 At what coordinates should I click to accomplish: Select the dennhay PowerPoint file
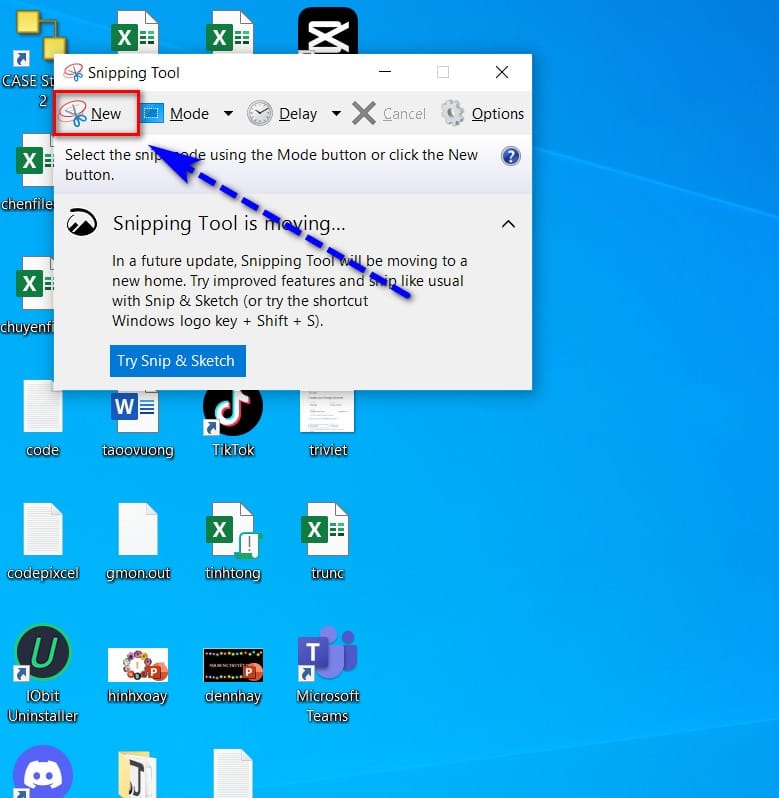point(233,665)
